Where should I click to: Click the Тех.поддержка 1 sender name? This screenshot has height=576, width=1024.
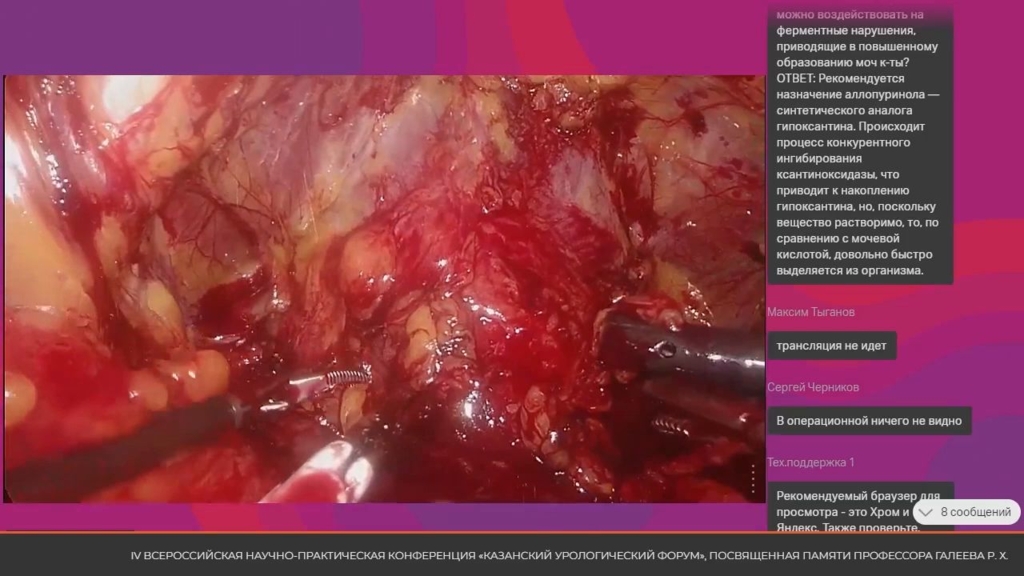click(810, 462)
